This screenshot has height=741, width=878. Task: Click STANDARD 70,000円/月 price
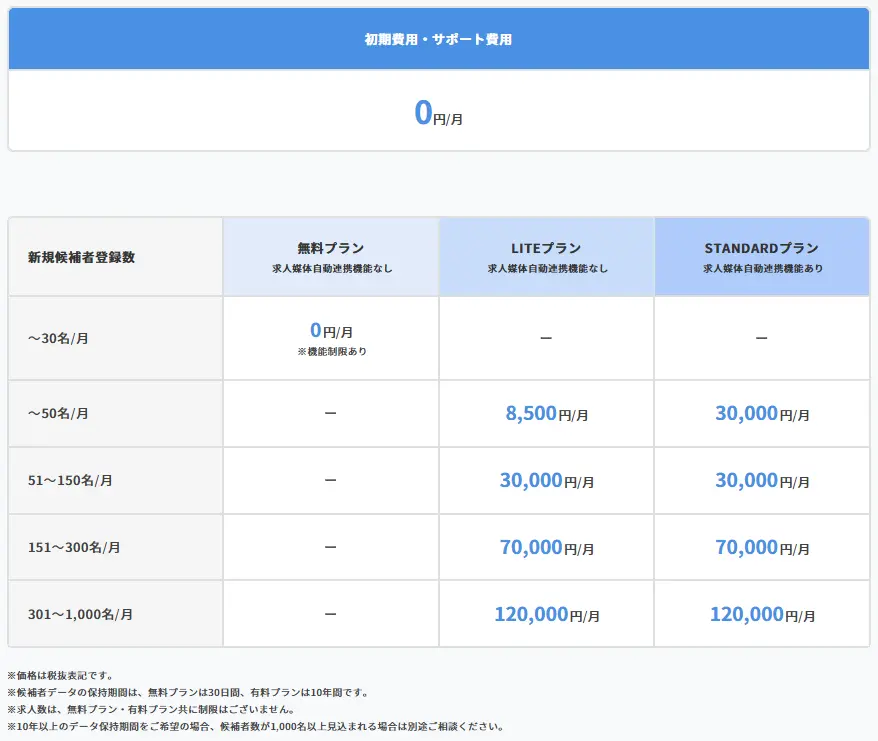pyautogui.click(x=762, y=547)
